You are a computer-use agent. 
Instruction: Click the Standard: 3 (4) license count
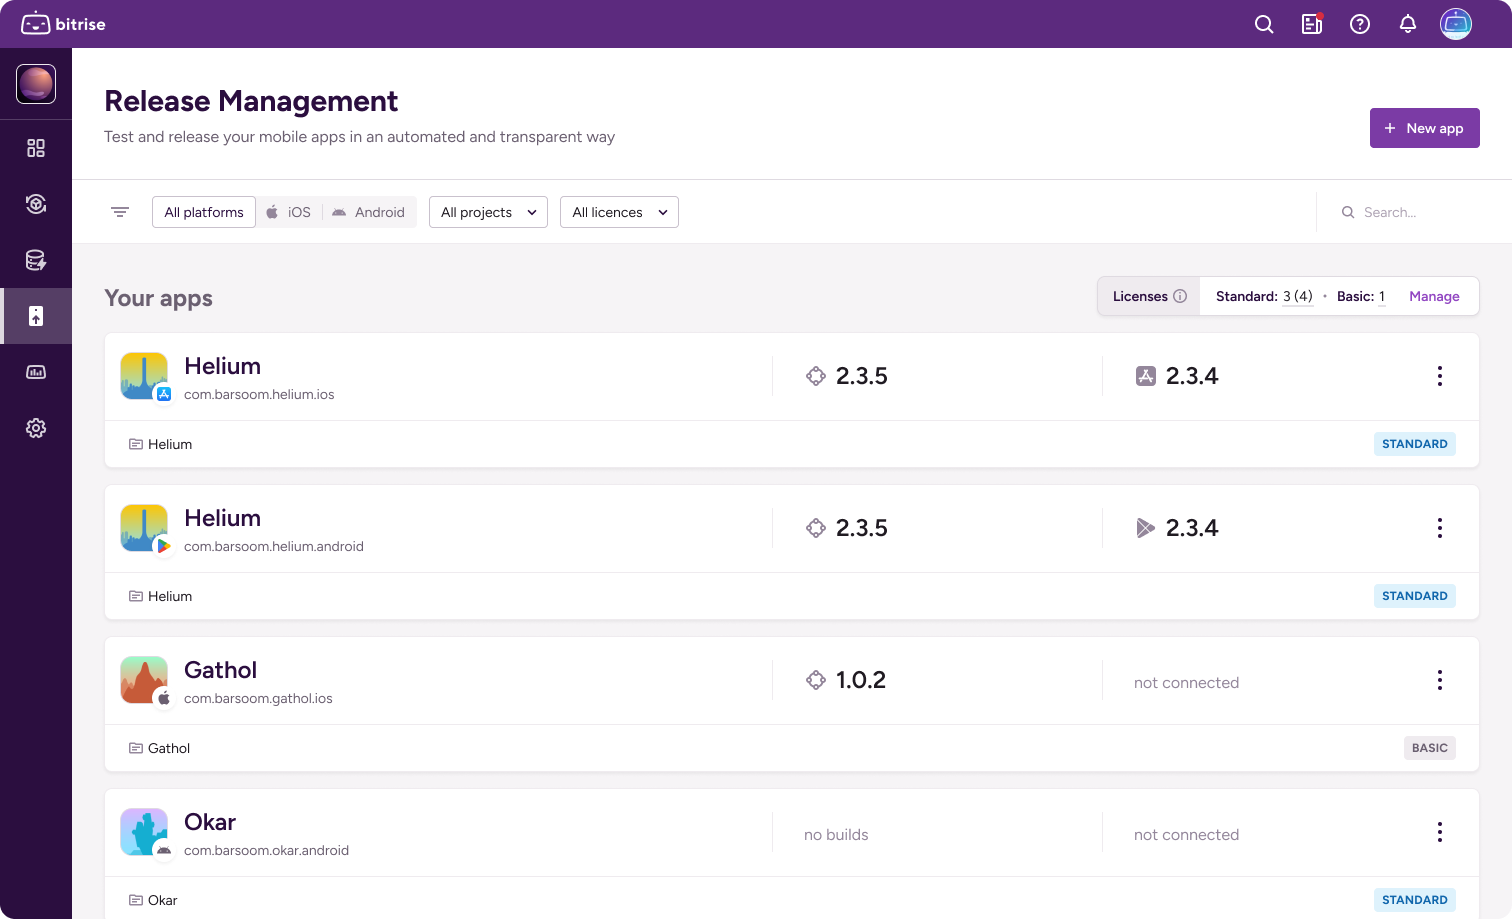click(1264, 296)
